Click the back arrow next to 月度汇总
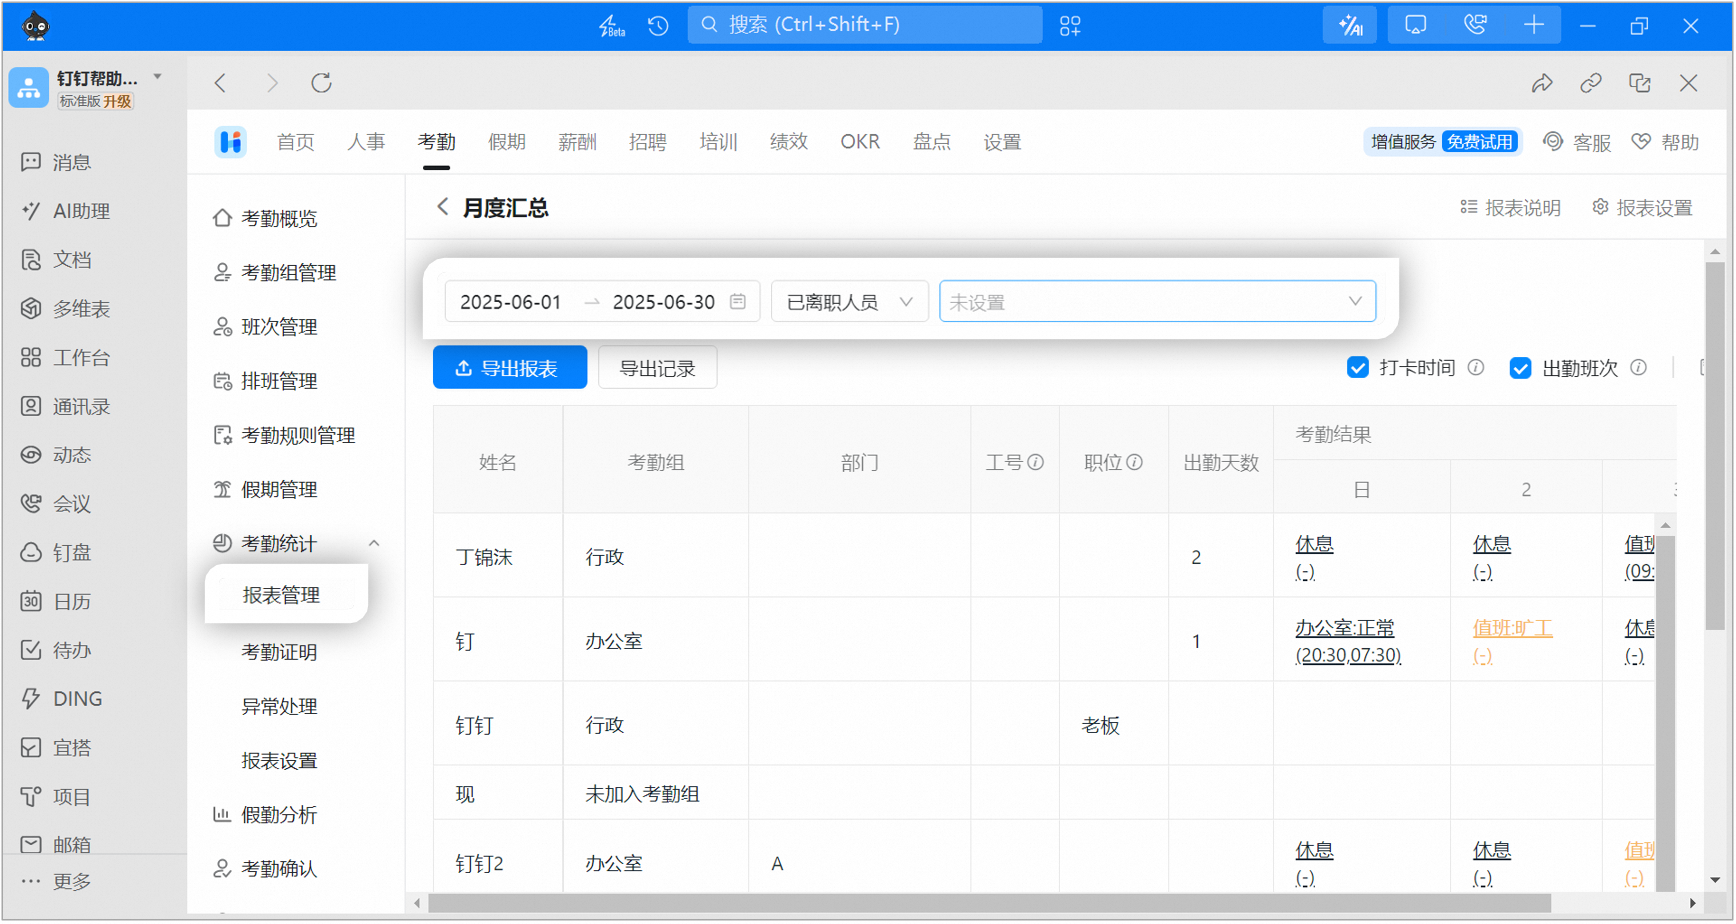Viewport: 1736px width, 924px height. 442,207
